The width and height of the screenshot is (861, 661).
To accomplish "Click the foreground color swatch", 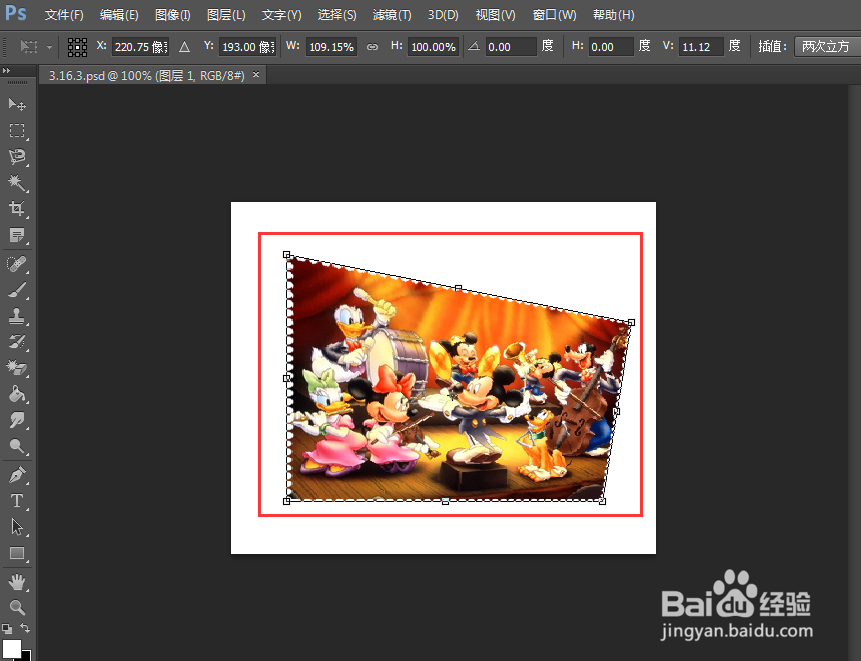I will coord(12,649).
